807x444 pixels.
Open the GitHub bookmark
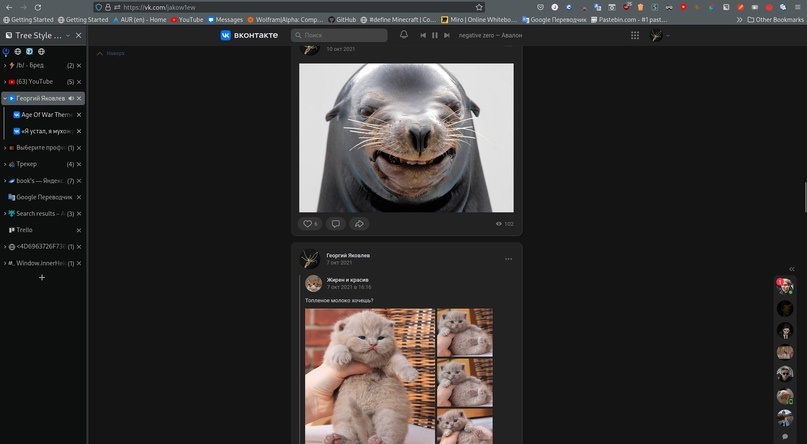coord(342,20)
